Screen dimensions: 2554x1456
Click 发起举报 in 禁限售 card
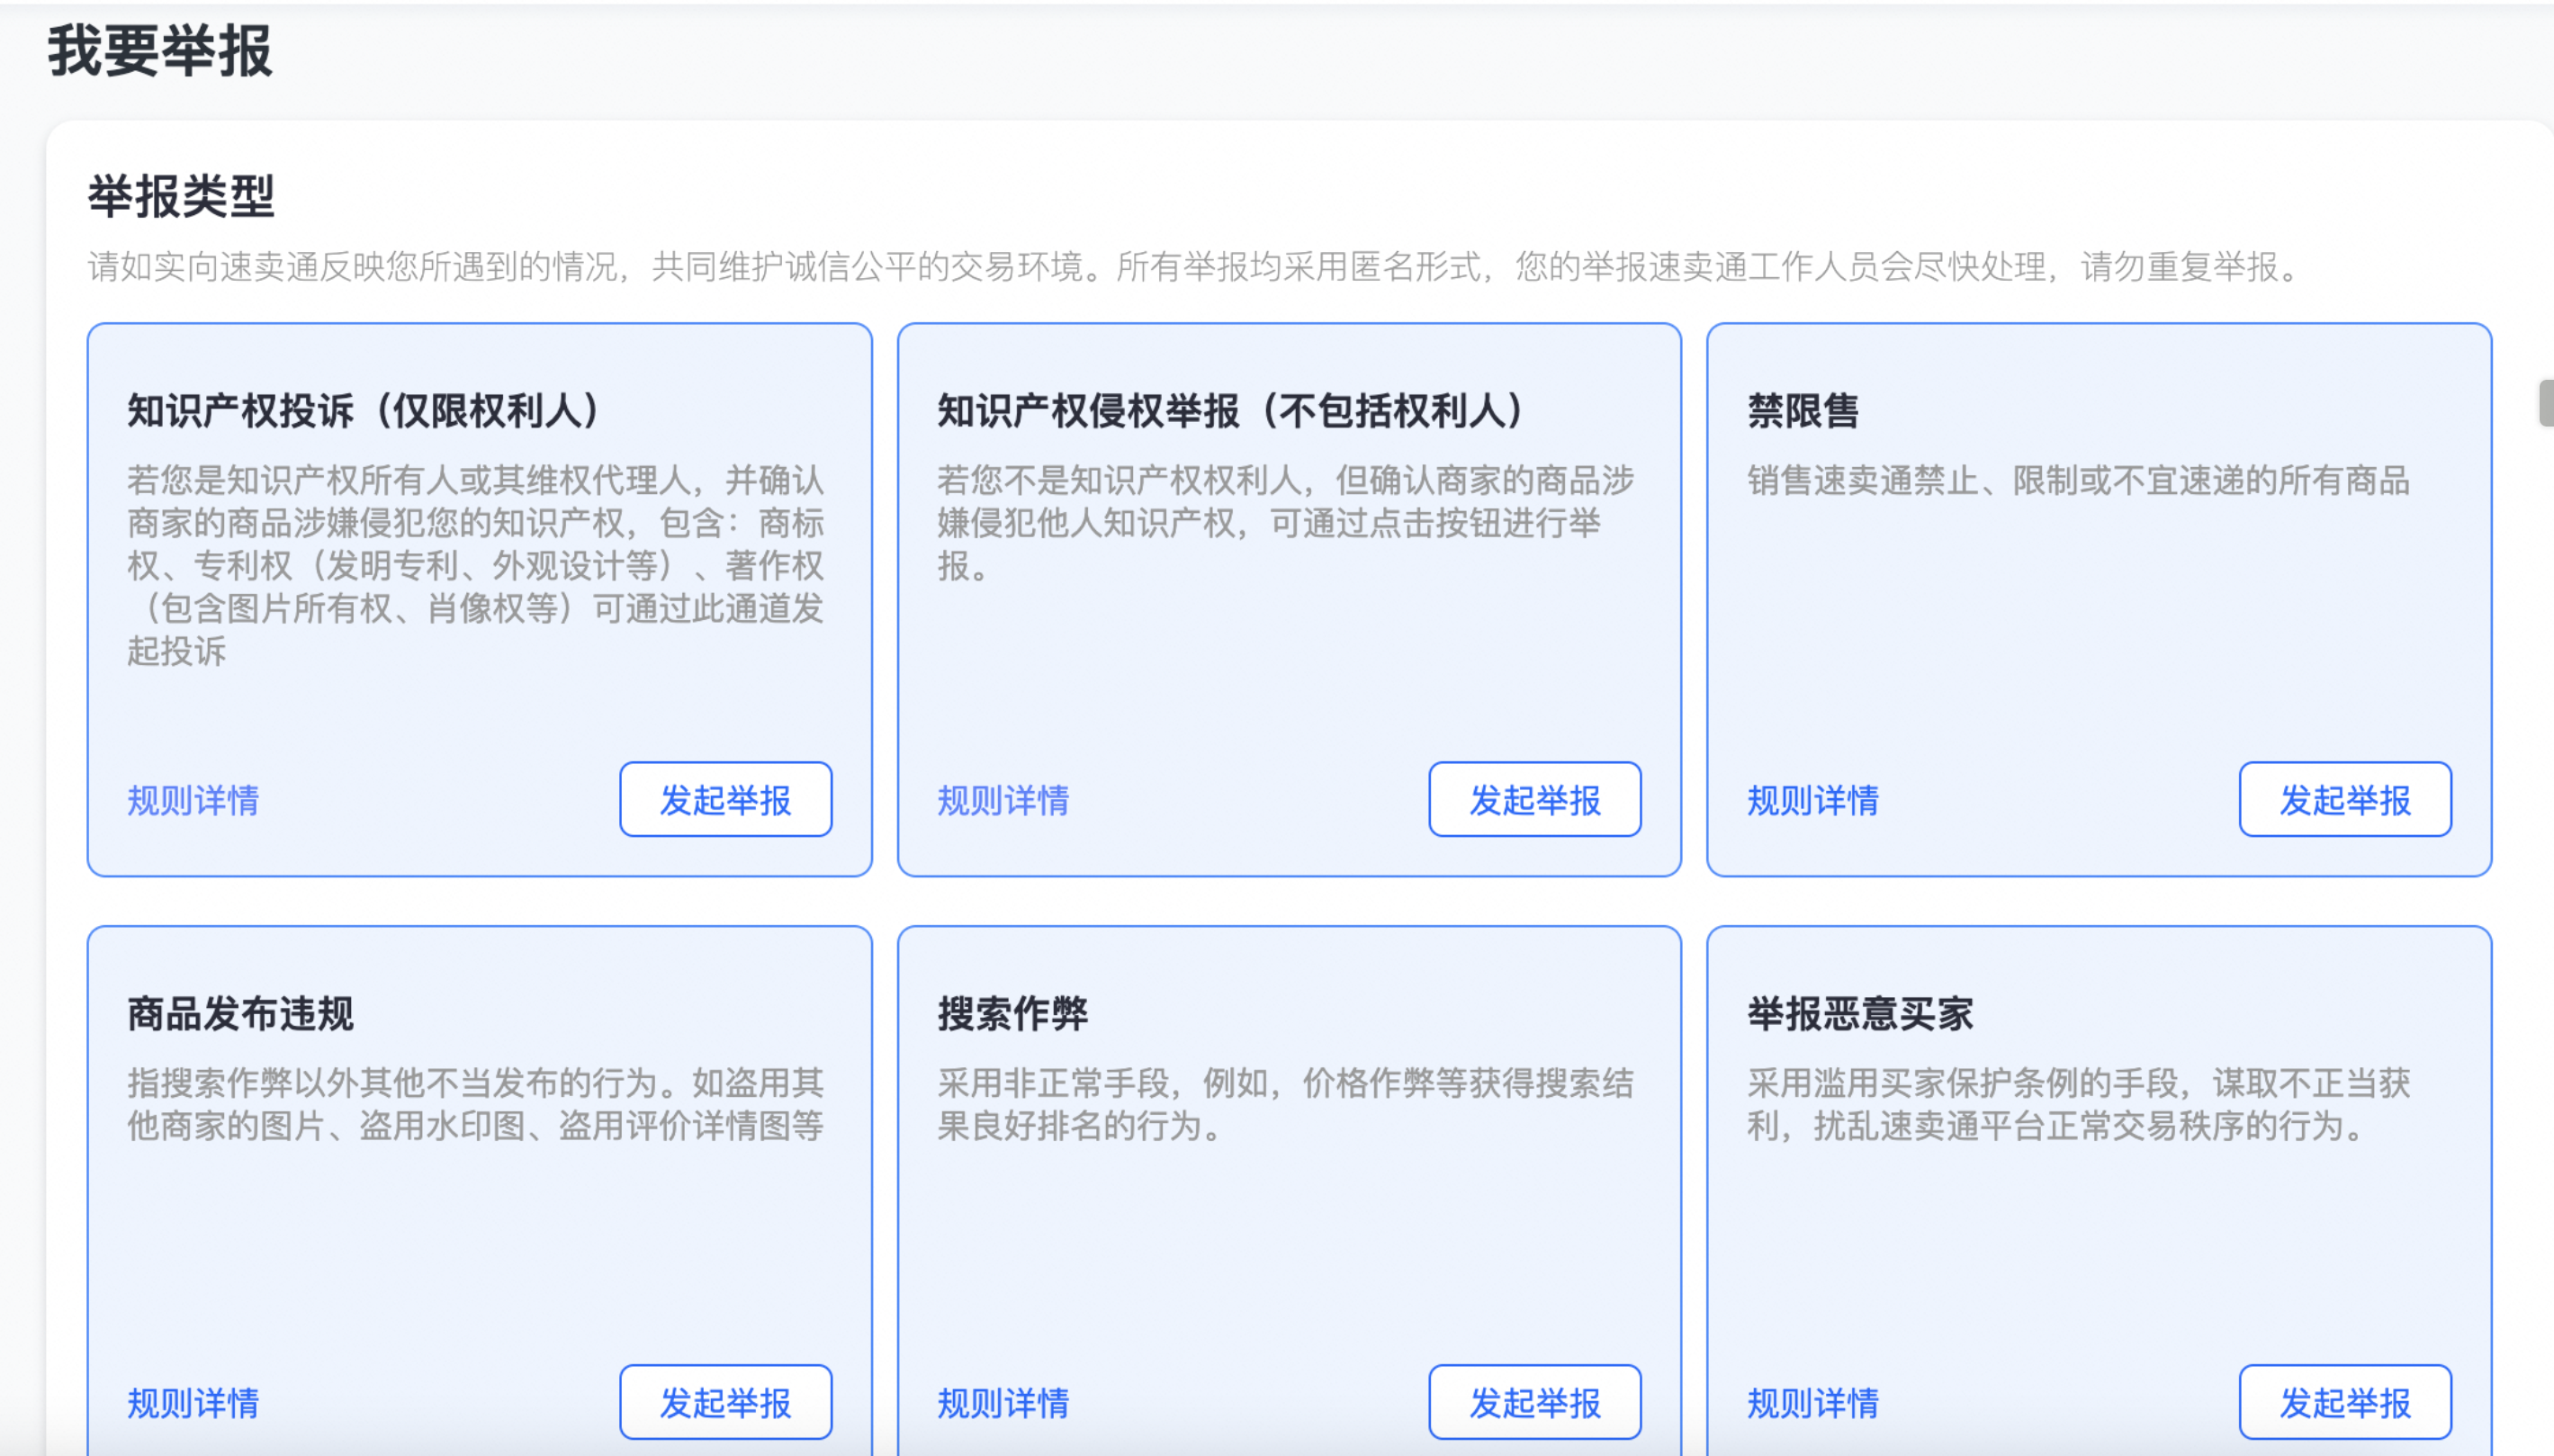2345,799
